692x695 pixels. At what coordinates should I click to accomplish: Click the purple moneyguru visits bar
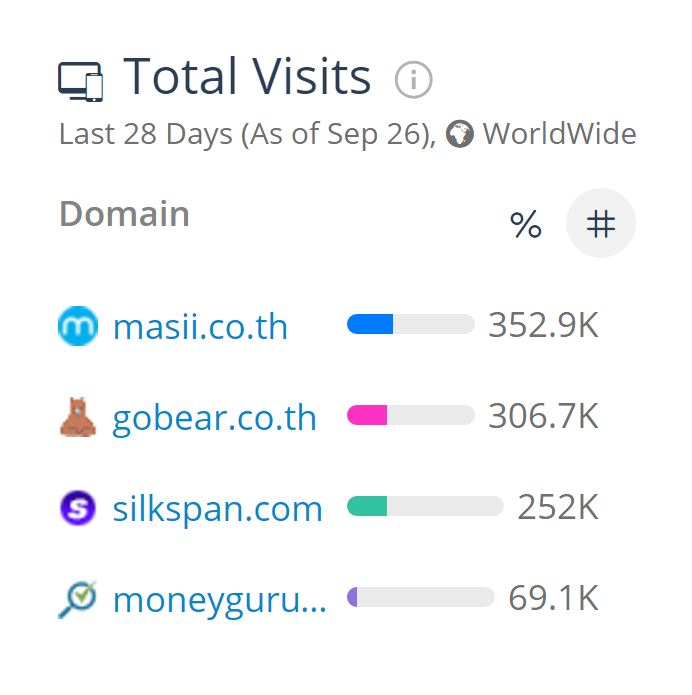353,597
